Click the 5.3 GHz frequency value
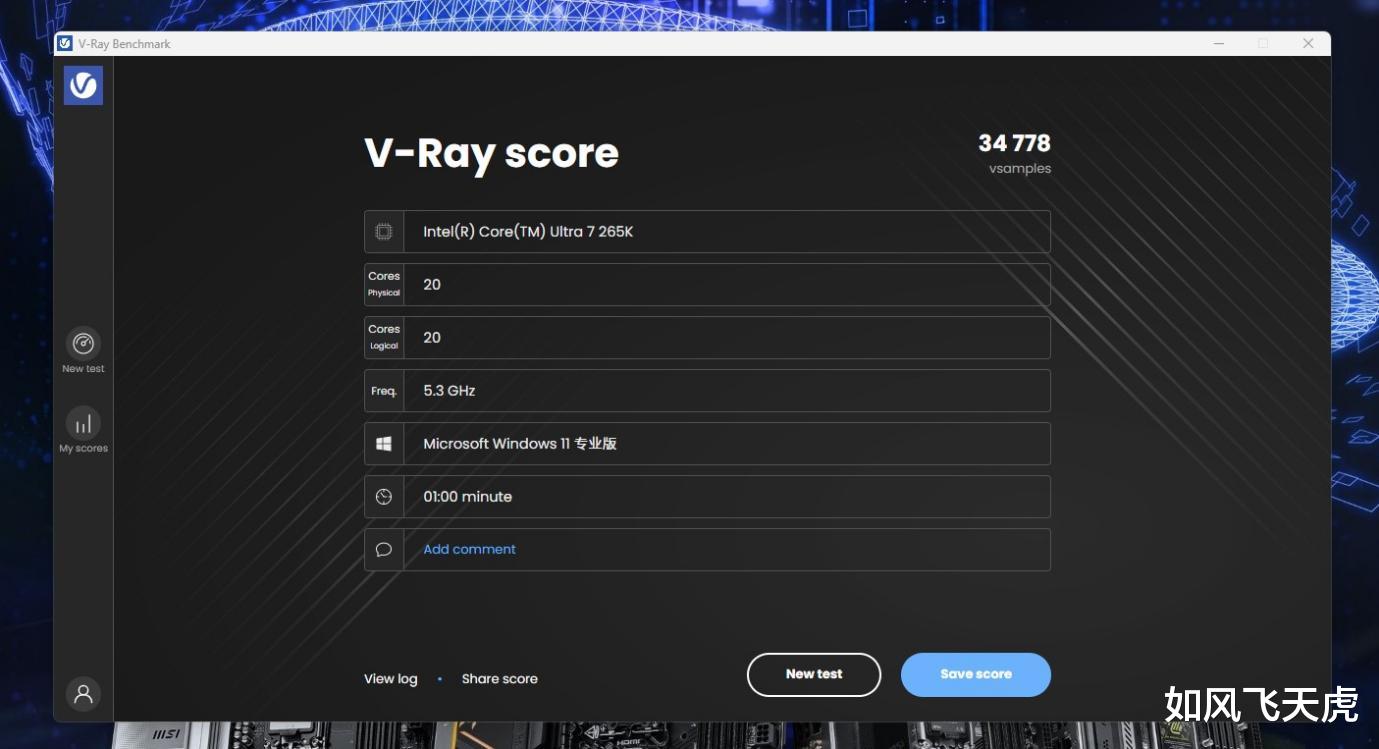Image resolution: width=1379 pixels, height=749 pixels. click(449, 391)
